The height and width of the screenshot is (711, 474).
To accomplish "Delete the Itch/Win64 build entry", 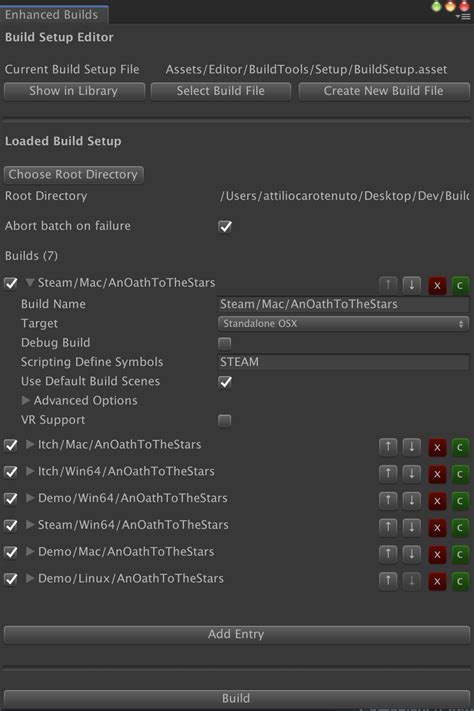I will 437,474.
